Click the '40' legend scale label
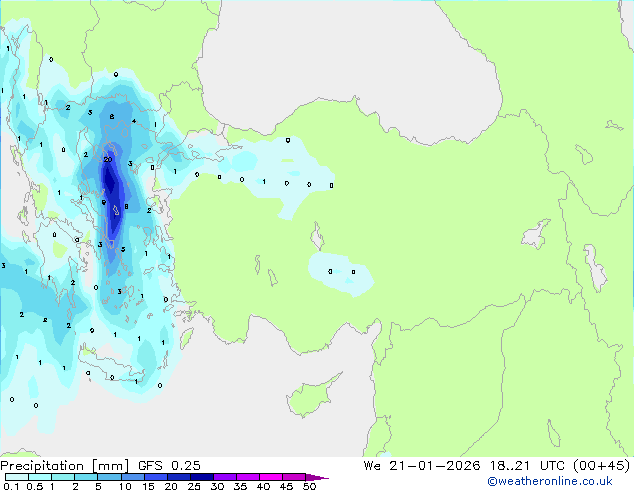The width and height of the screenshot is (634, 490). (x=263, y=486)
